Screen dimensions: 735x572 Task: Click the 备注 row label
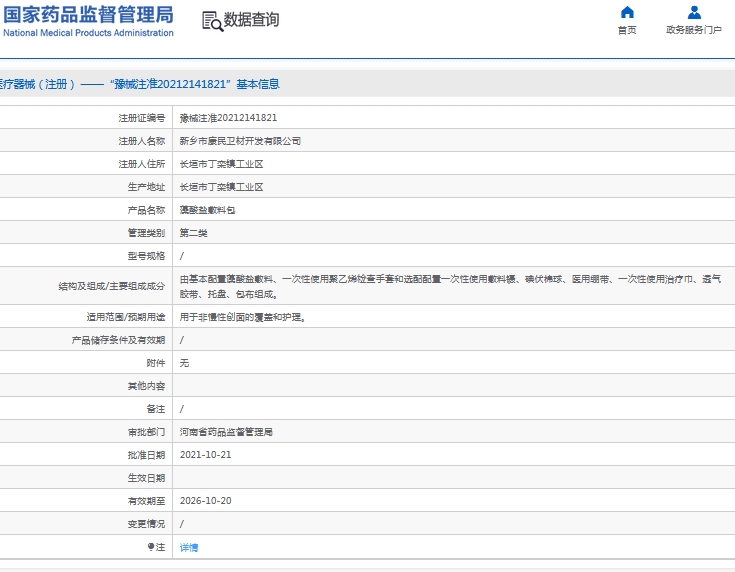[156, 409]
